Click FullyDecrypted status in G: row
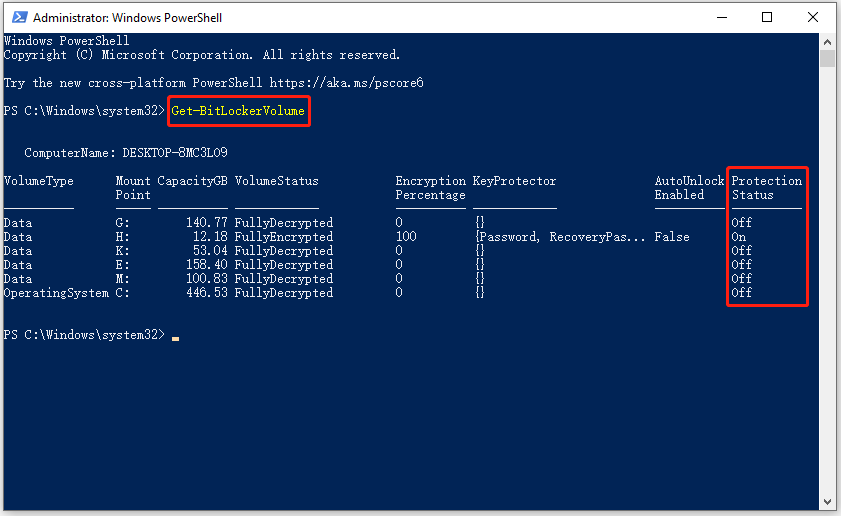The image size is (841, 516). (x=284, y=223)
